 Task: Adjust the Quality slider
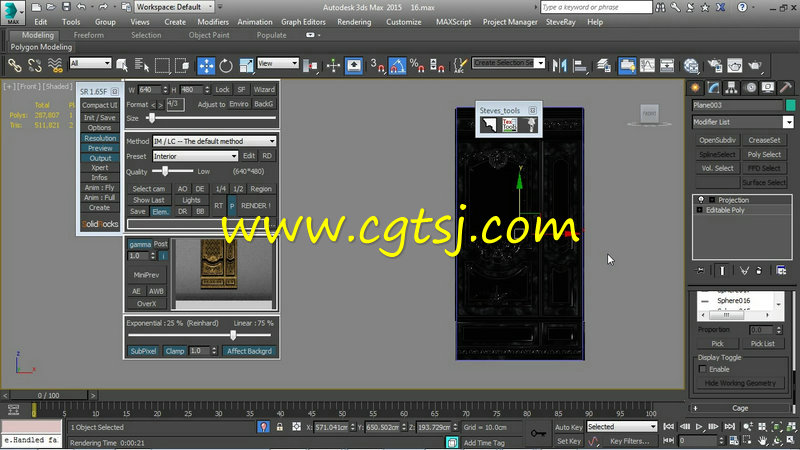click(x=165, y=171)
